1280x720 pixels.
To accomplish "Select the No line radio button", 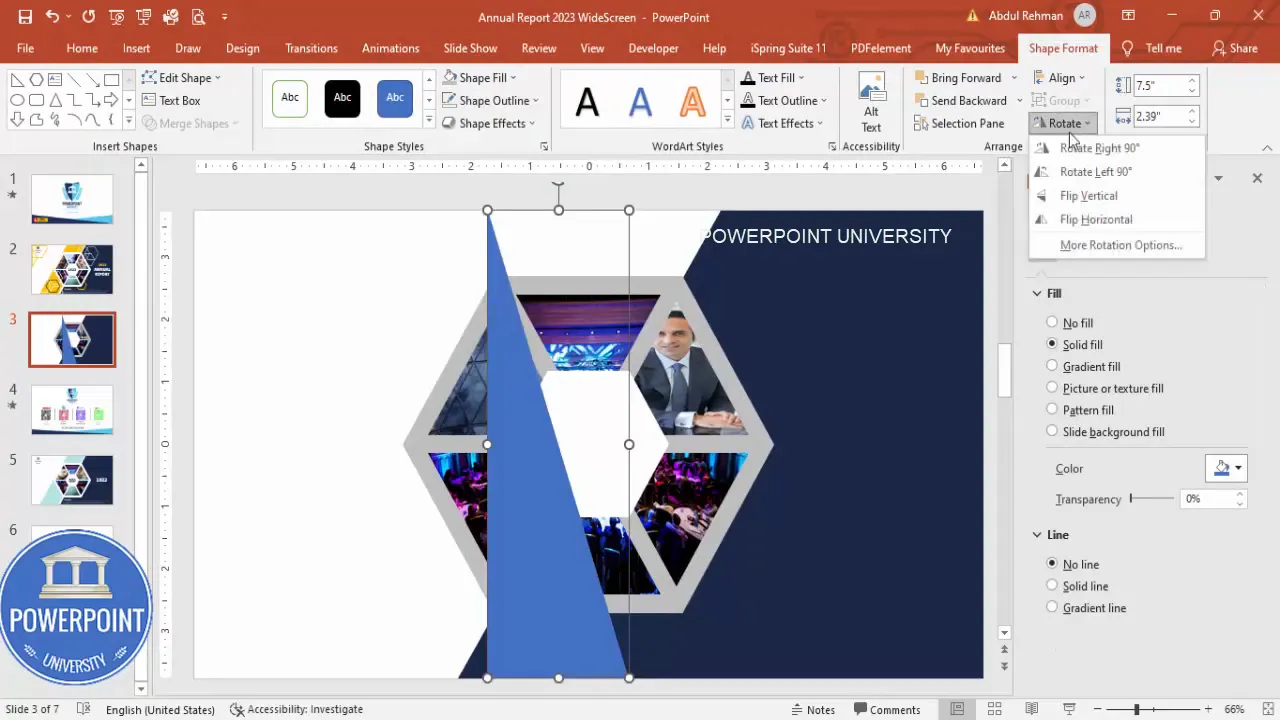I will click(1052, 564).
